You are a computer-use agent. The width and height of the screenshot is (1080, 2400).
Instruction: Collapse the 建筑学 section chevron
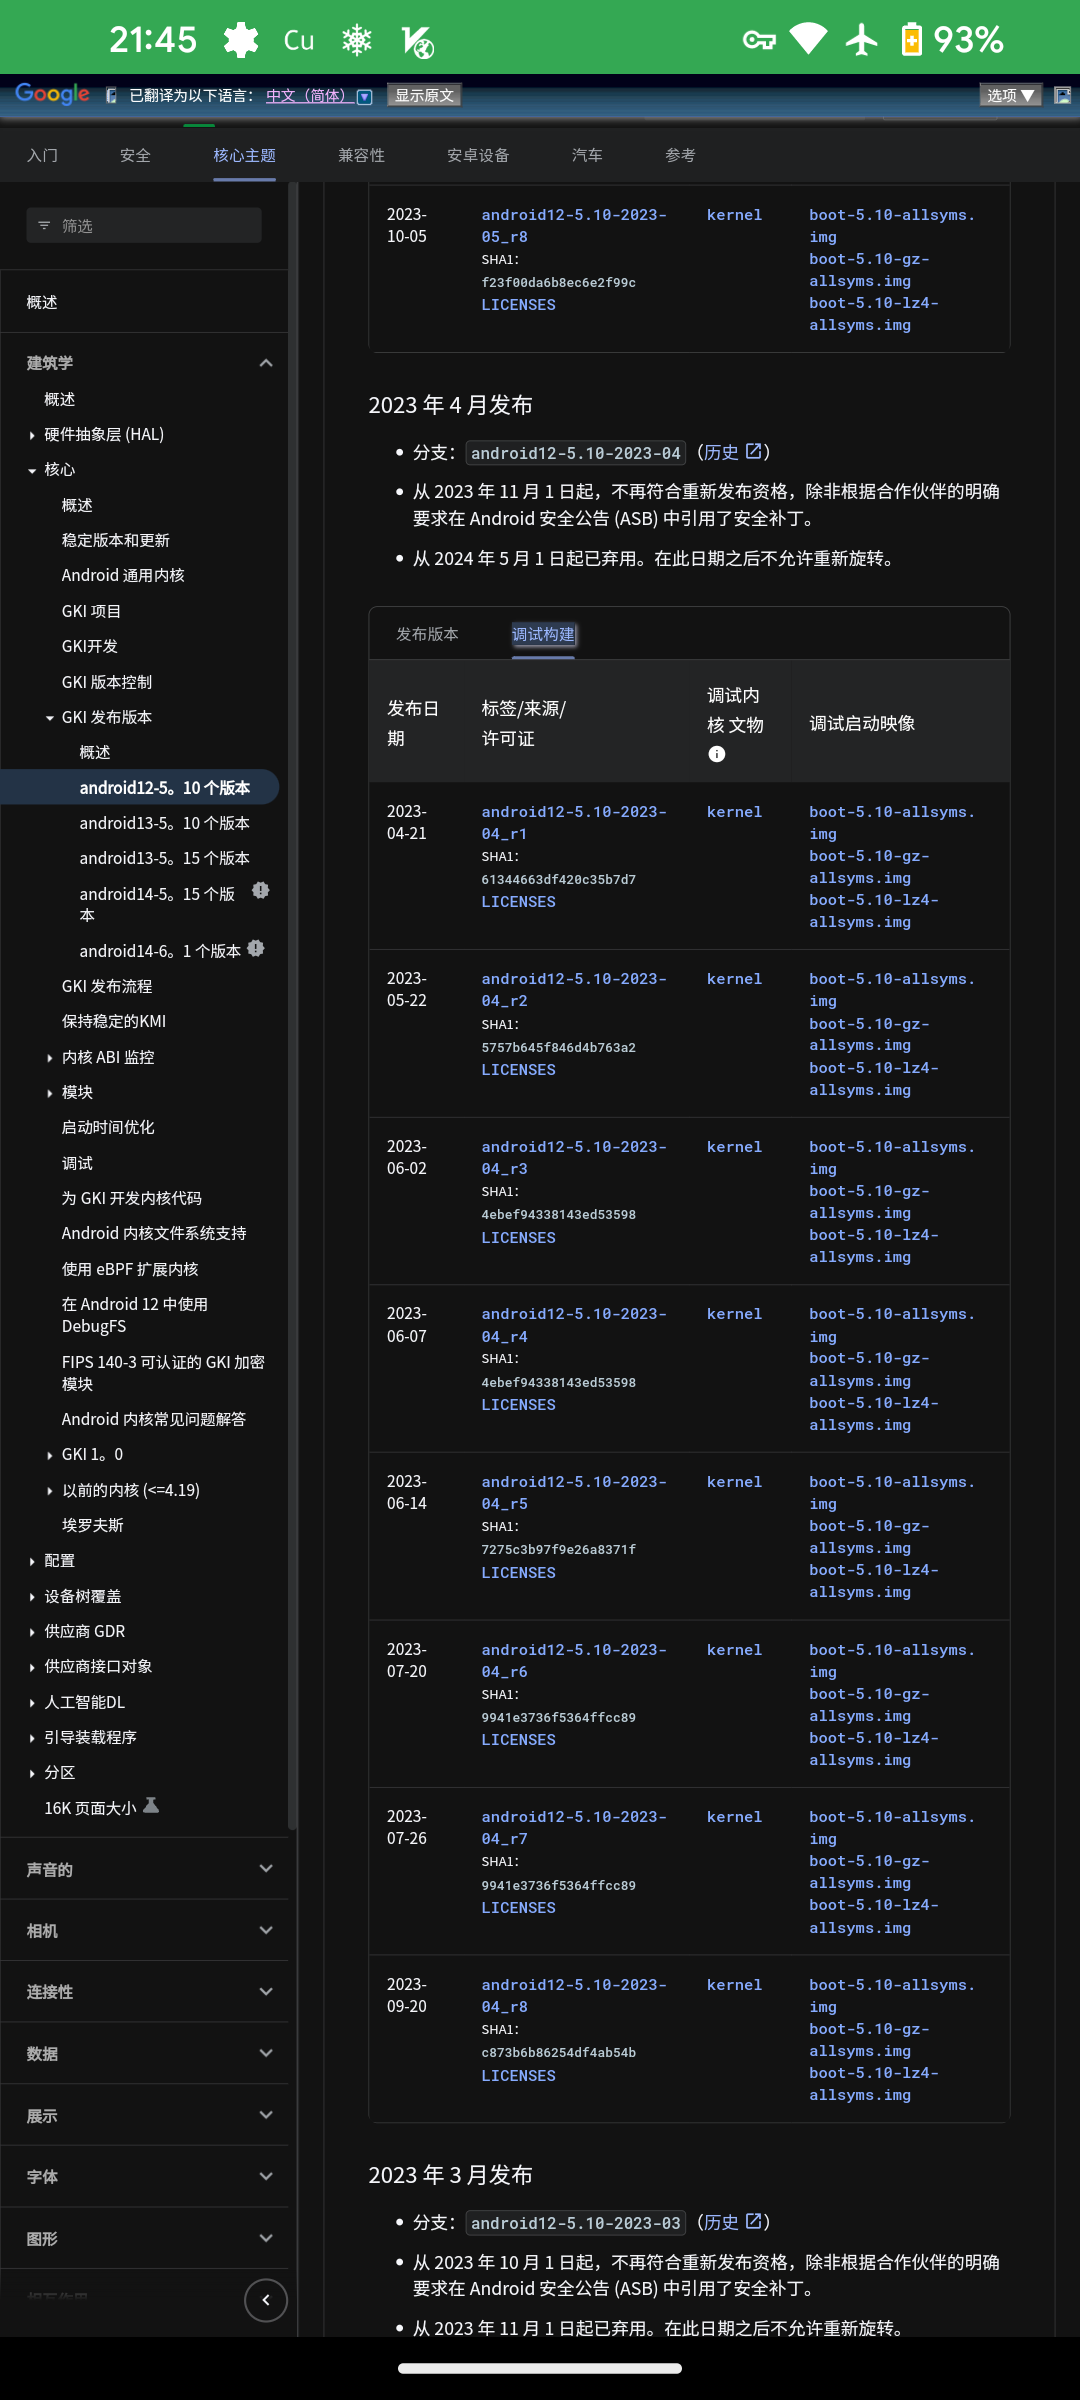click(x=266, y=363)
